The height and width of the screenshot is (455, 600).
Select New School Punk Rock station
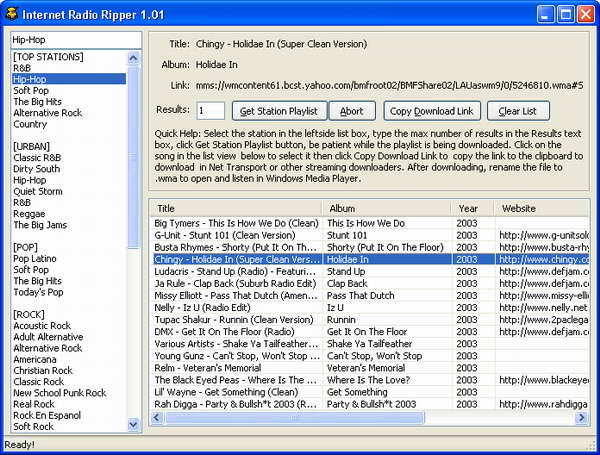click(60, 393)
